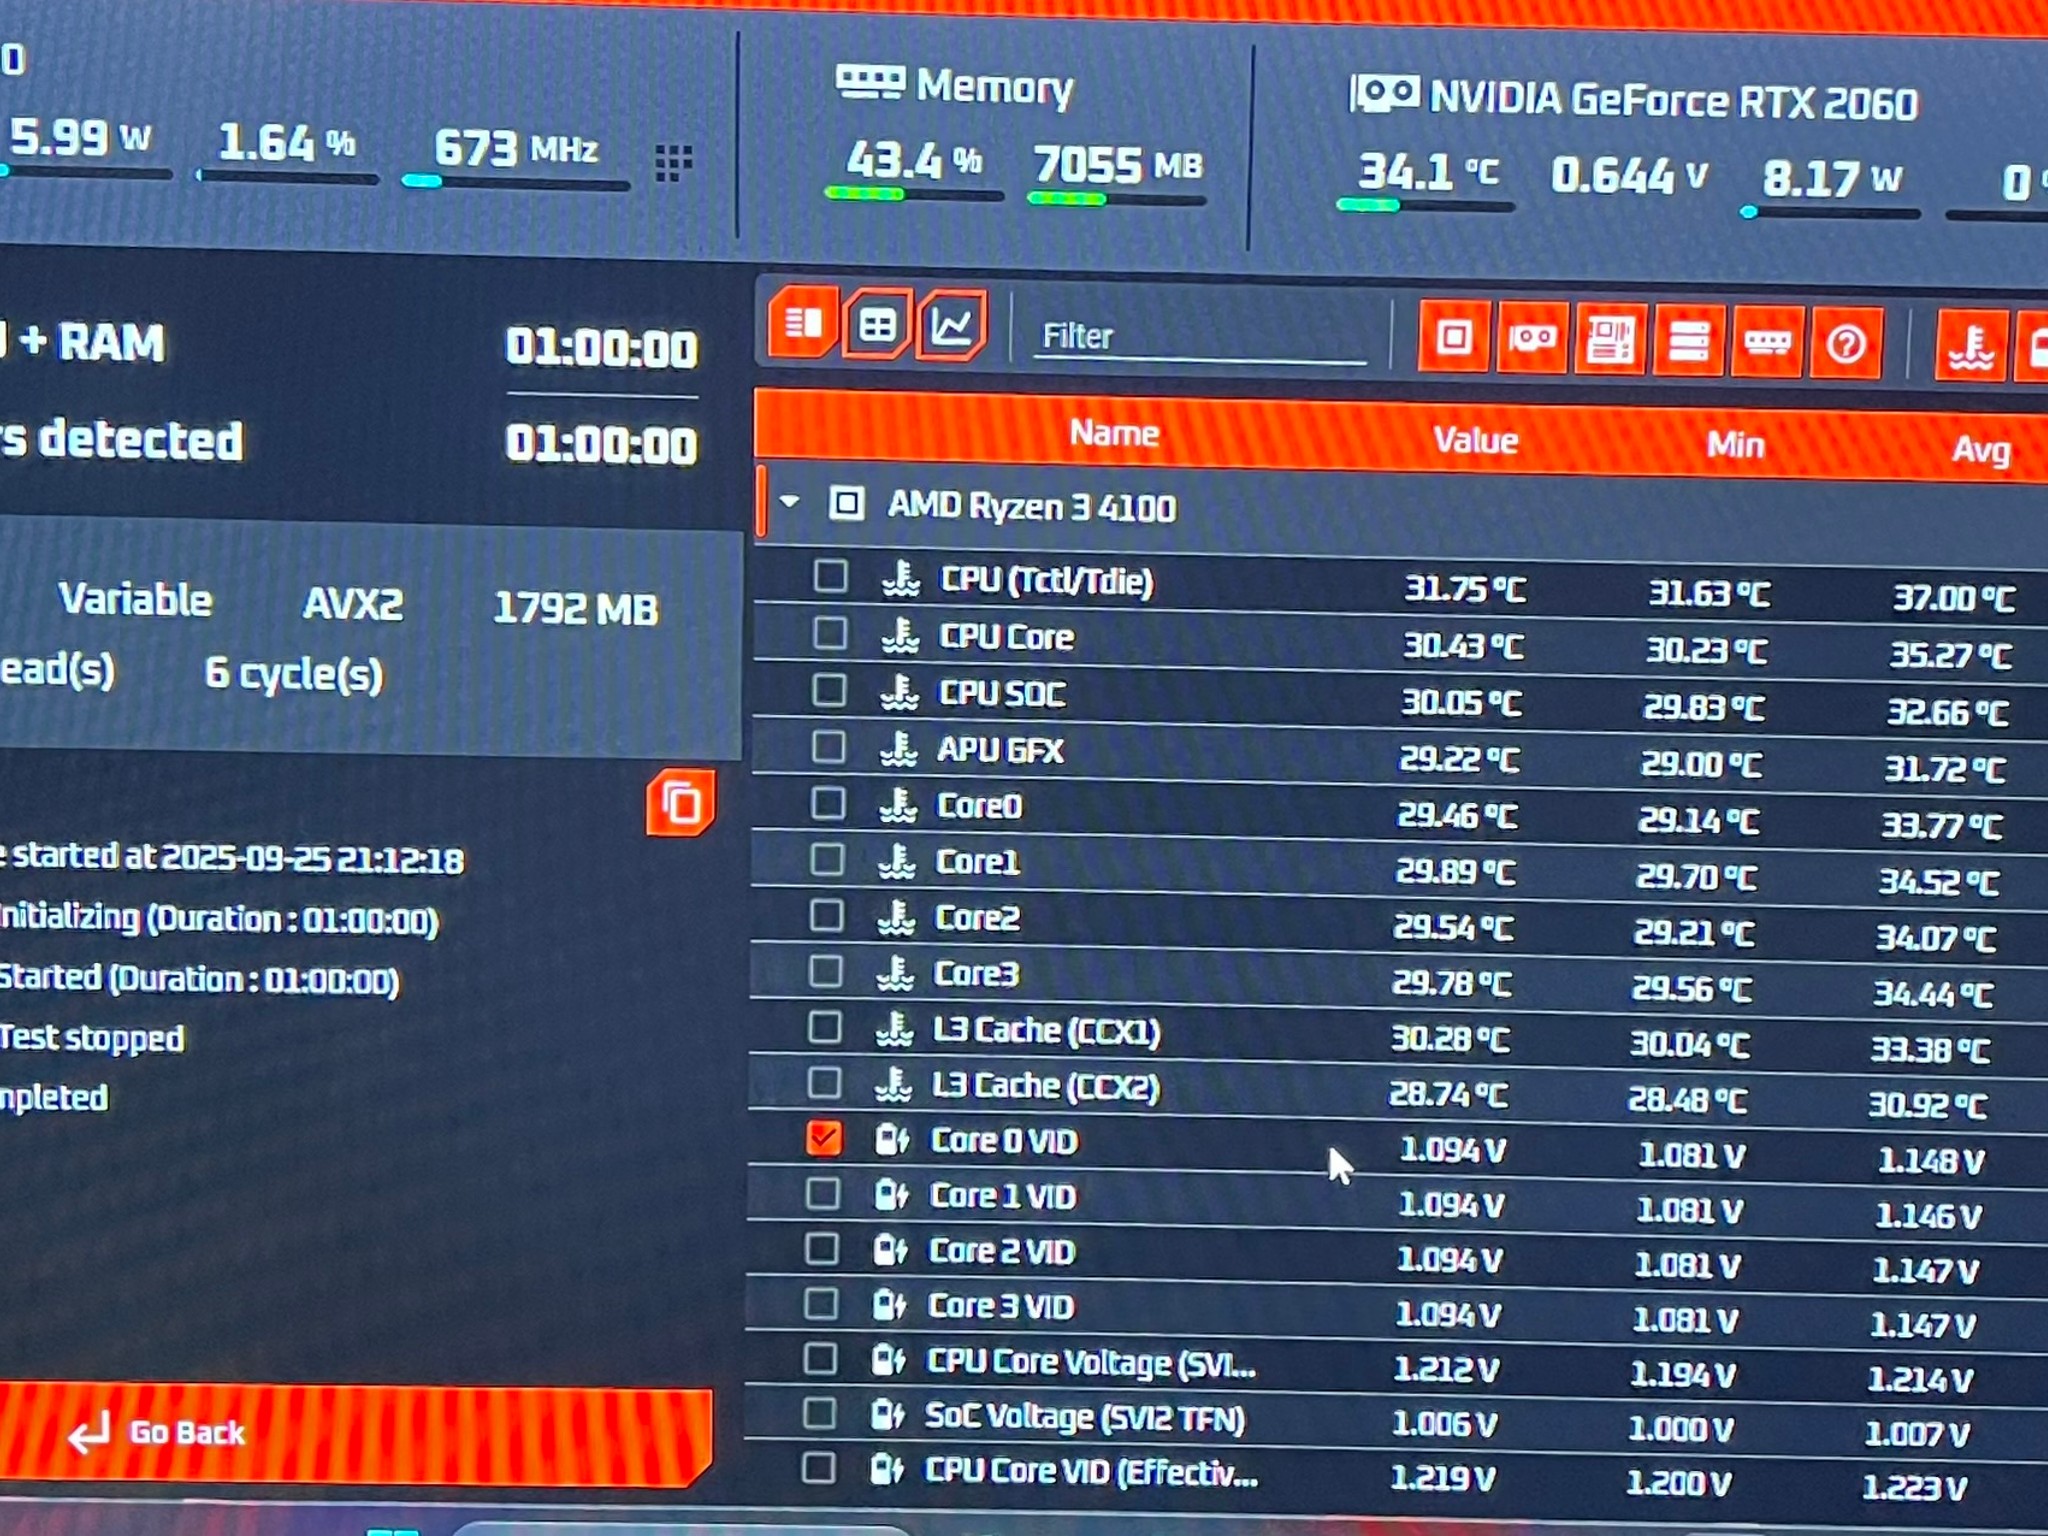Click the 1792 MB memory size value

[576, 608]
